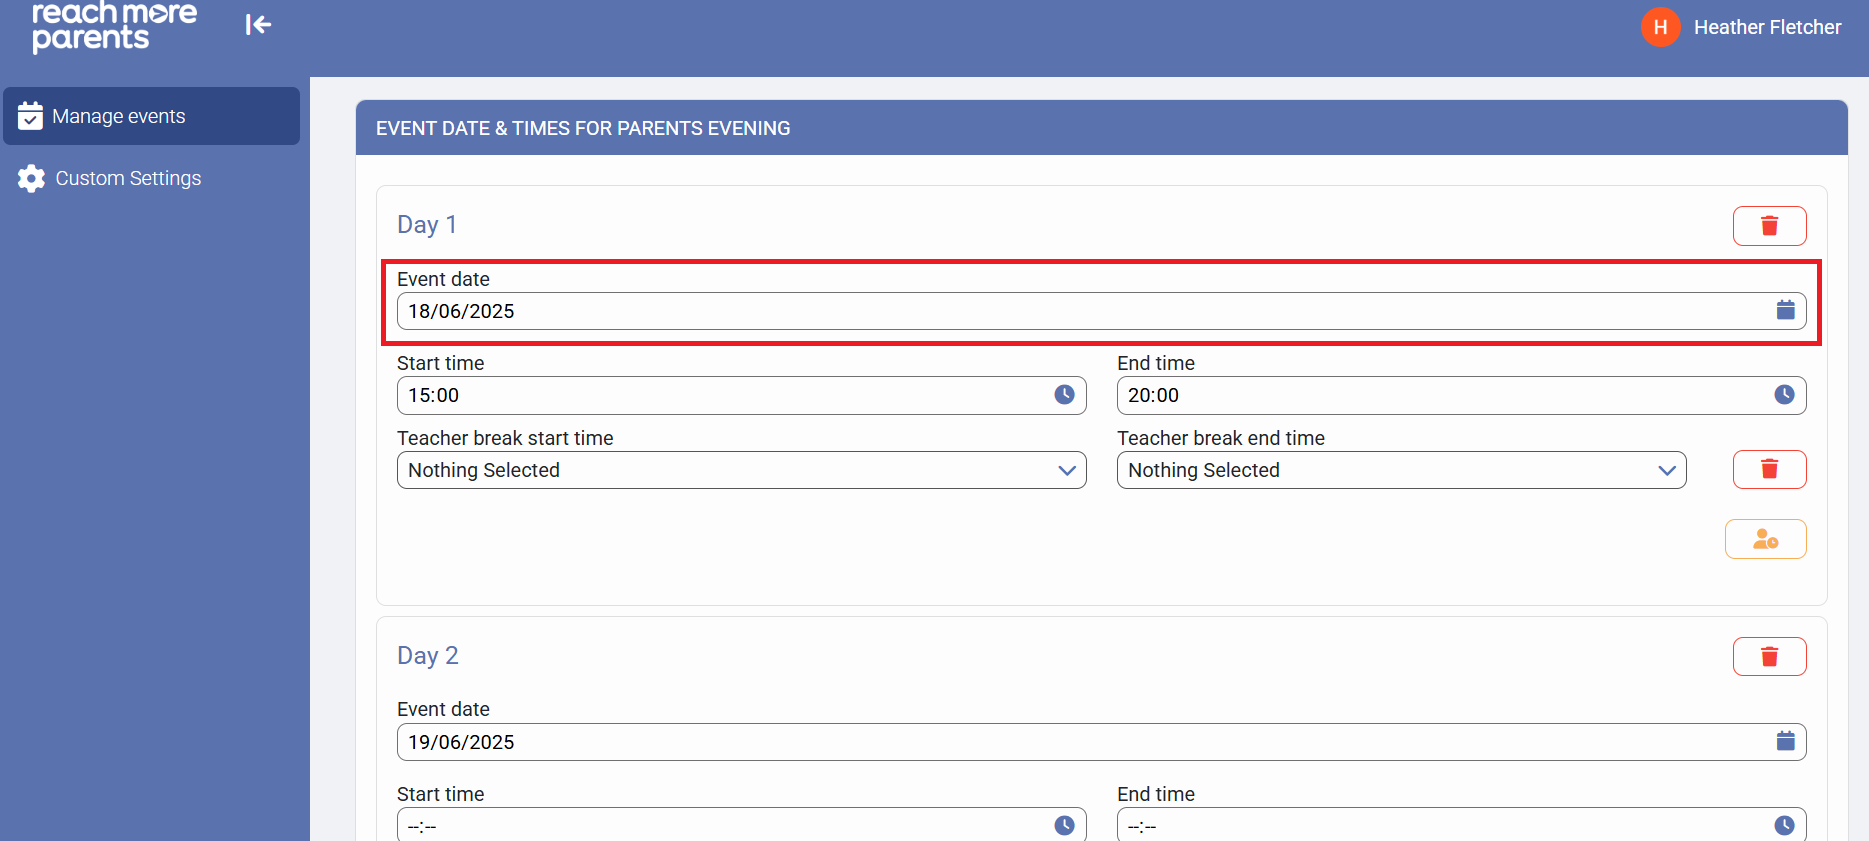The height and width of the screenshot is (841, 1869).
Task: Click the Day 2 event date field
Action: pyautogui.click(x=1080, y=742)
